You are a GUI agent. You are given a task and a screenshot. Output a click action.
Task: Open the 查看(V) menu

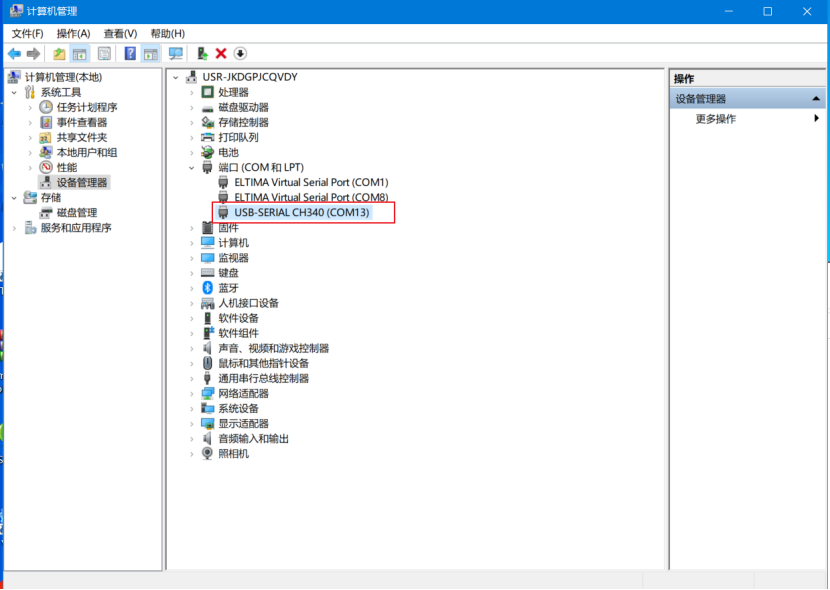point(120,33)
